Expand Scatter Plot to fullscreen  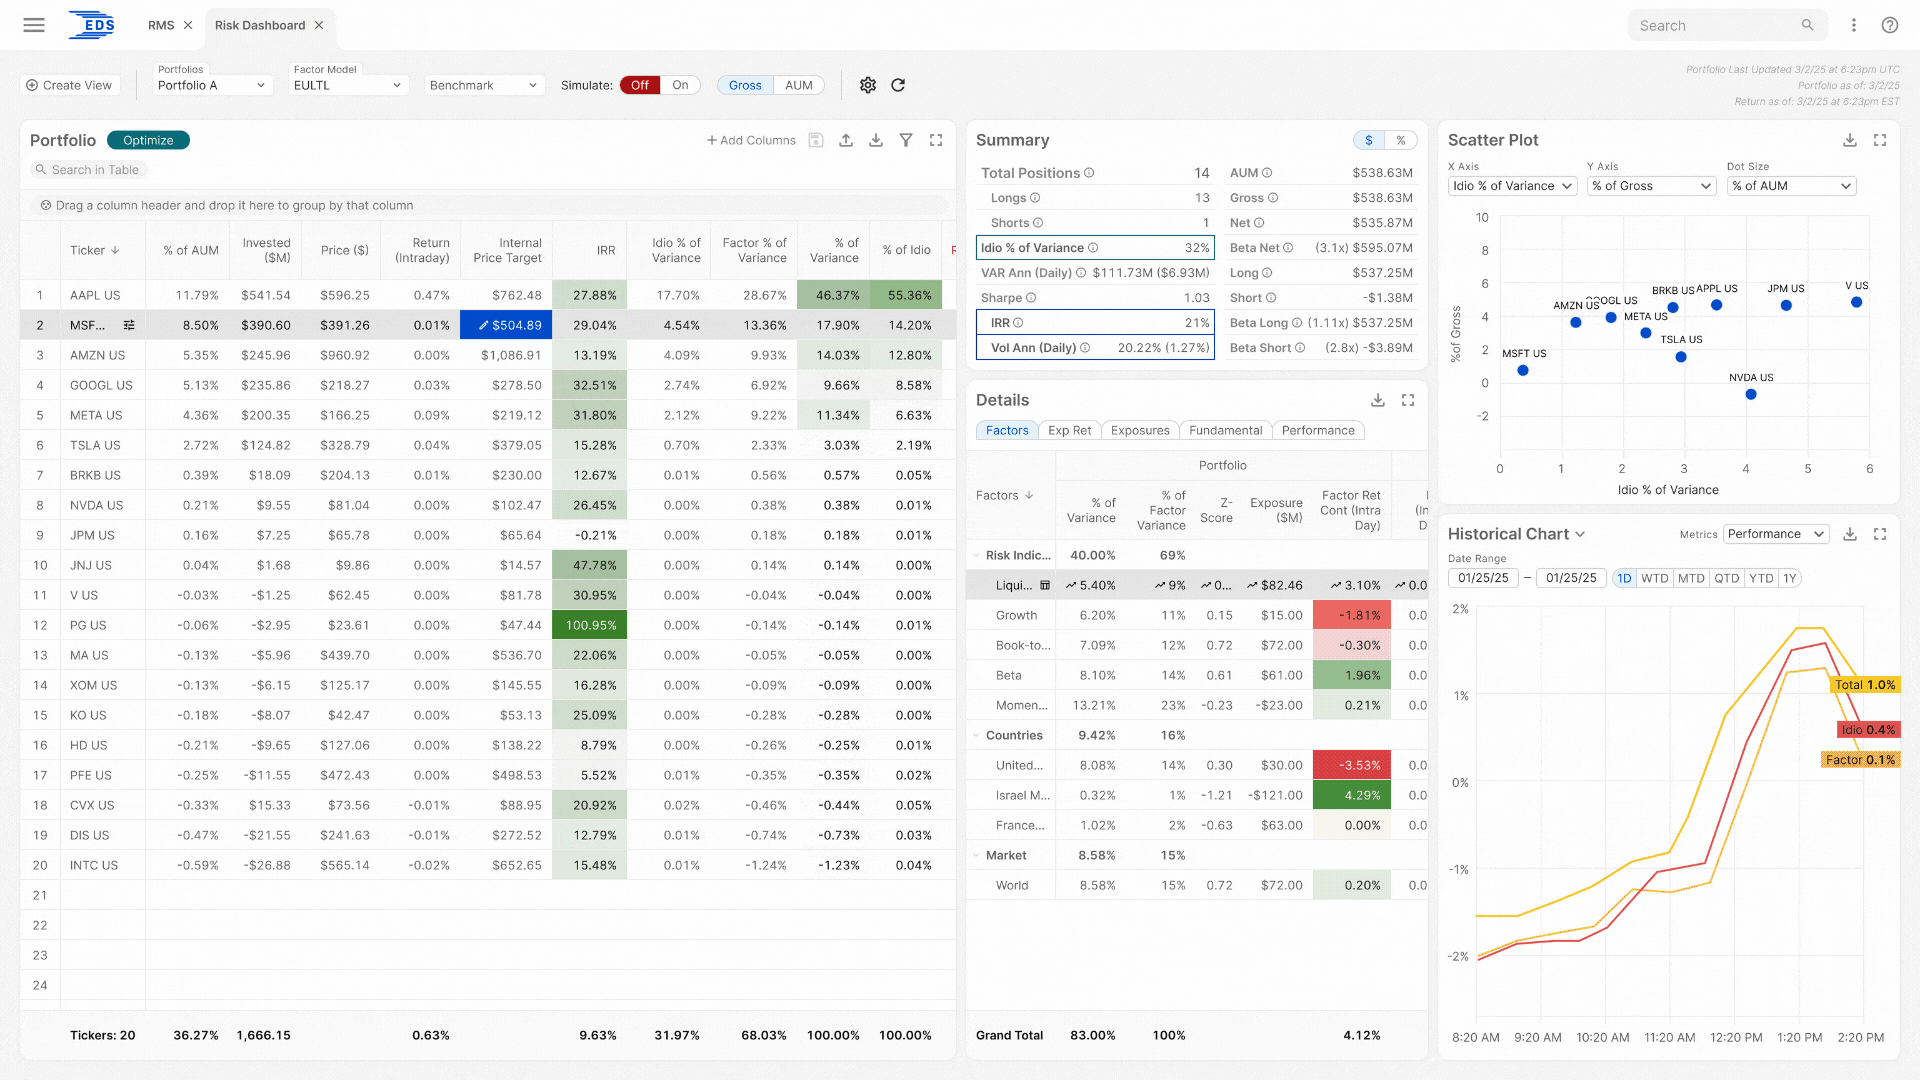tap(1880, 140)
